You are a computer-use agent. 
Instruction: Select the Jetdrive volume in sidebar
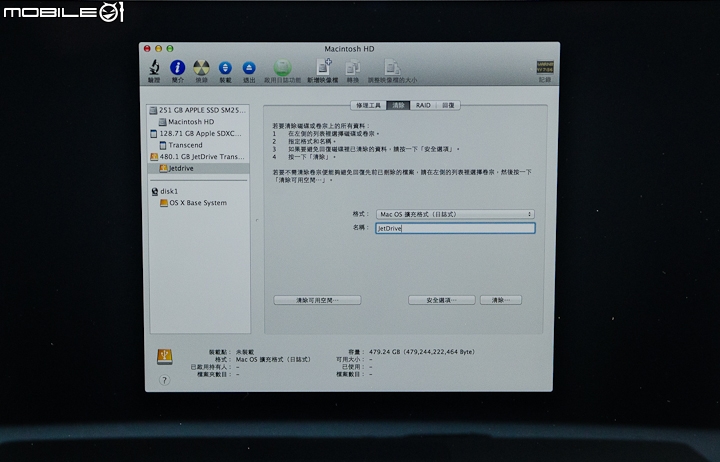pos(198,169)
